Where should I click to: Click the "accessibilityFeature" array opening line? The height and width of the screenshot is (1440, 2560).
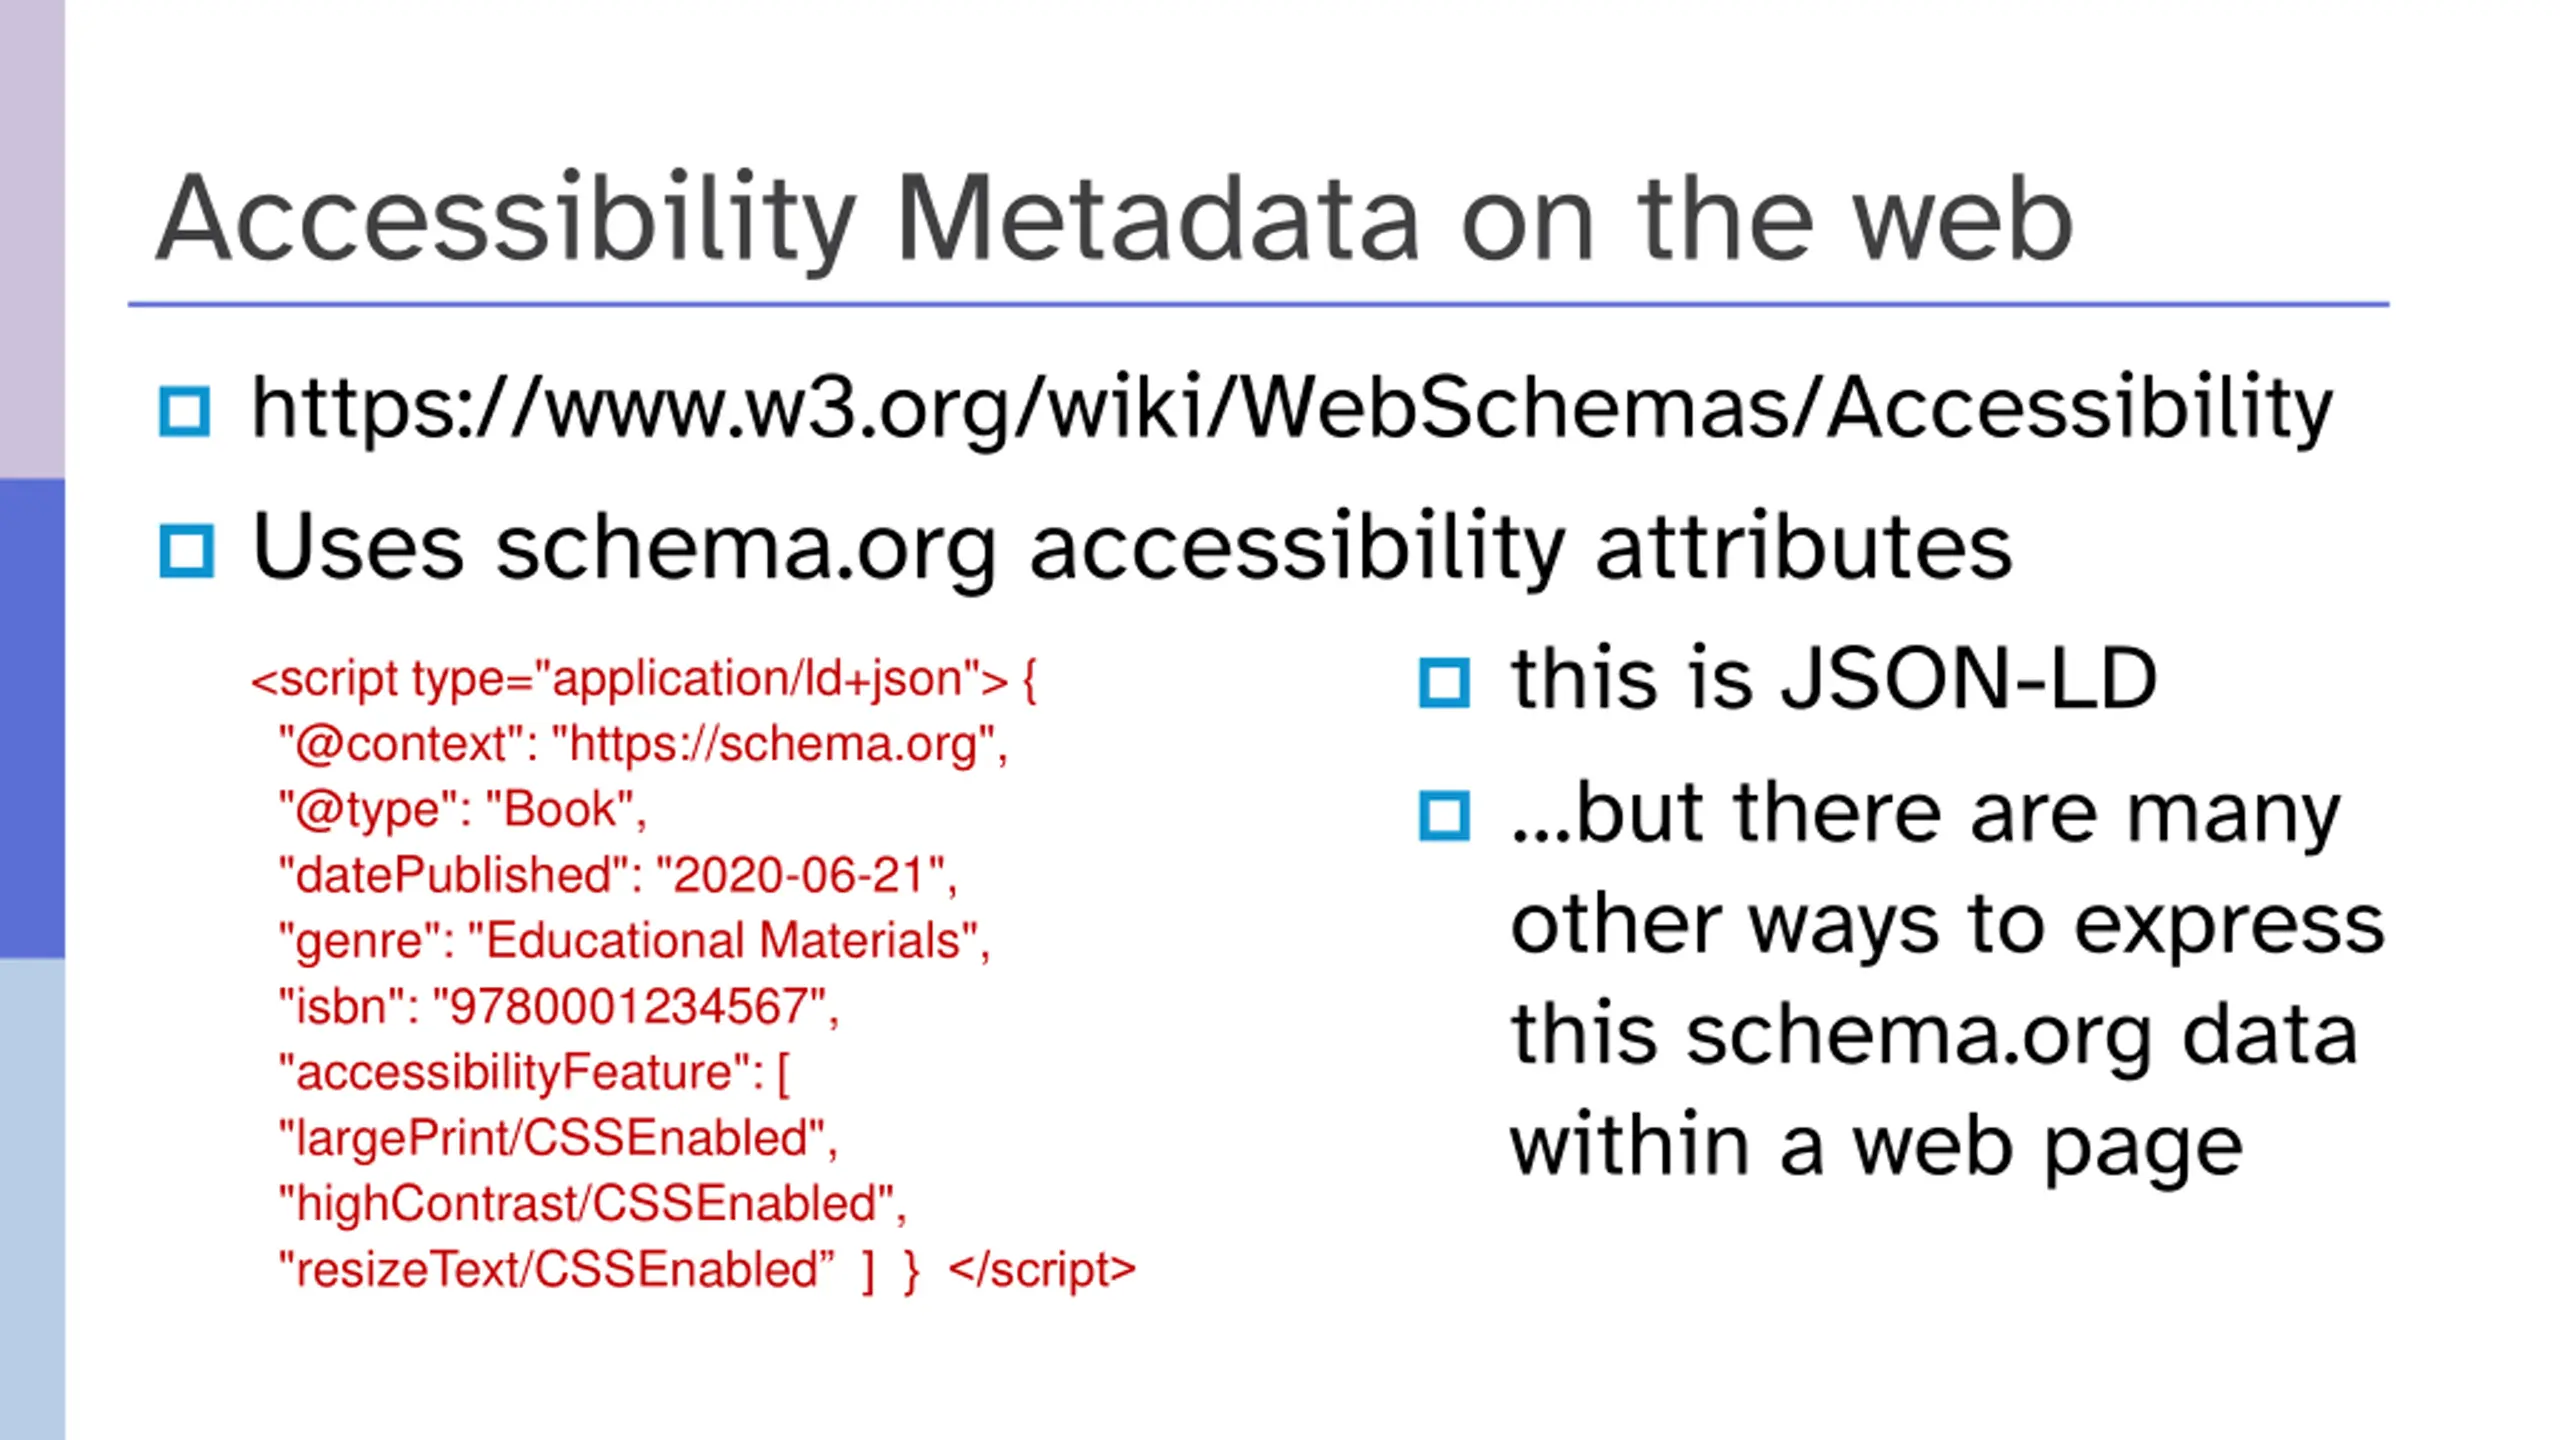click(534, 1073)
